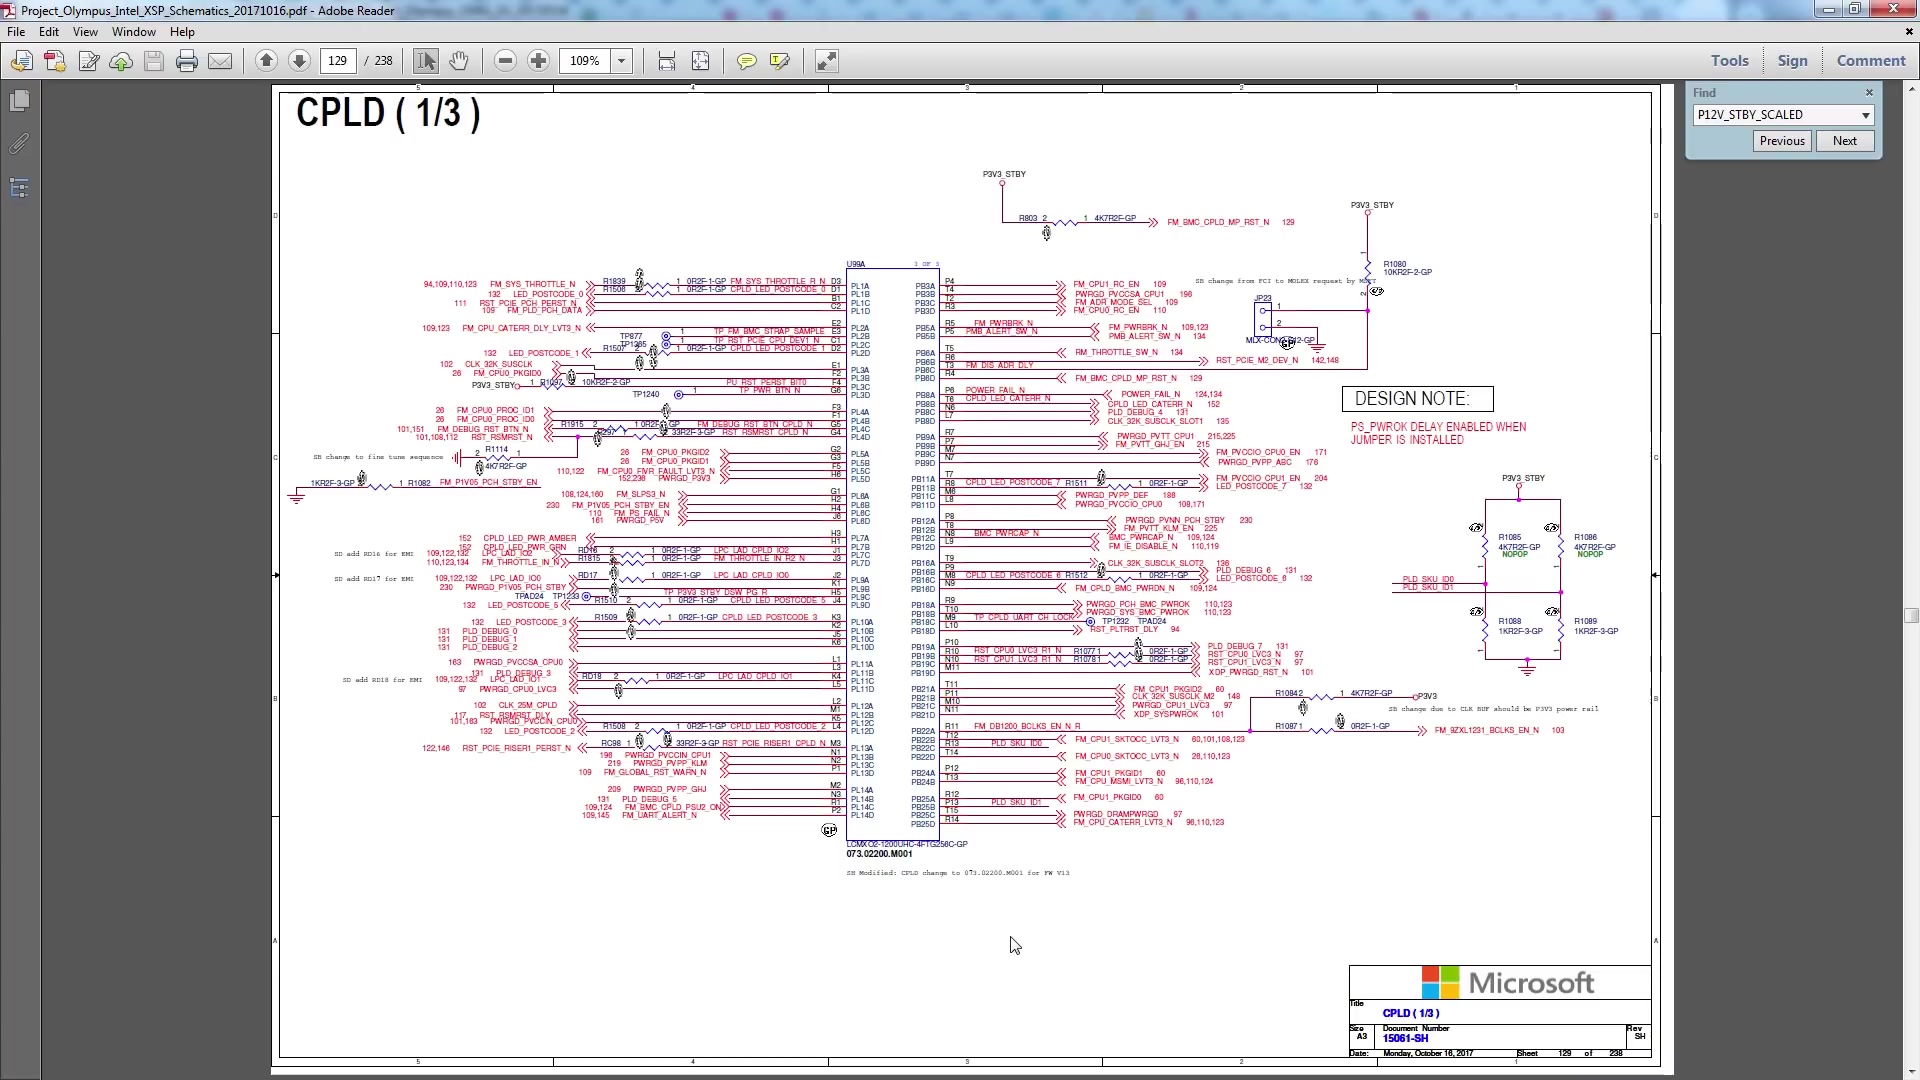
Task: Open the Find search history dropdown
Action: point(1865,115)
